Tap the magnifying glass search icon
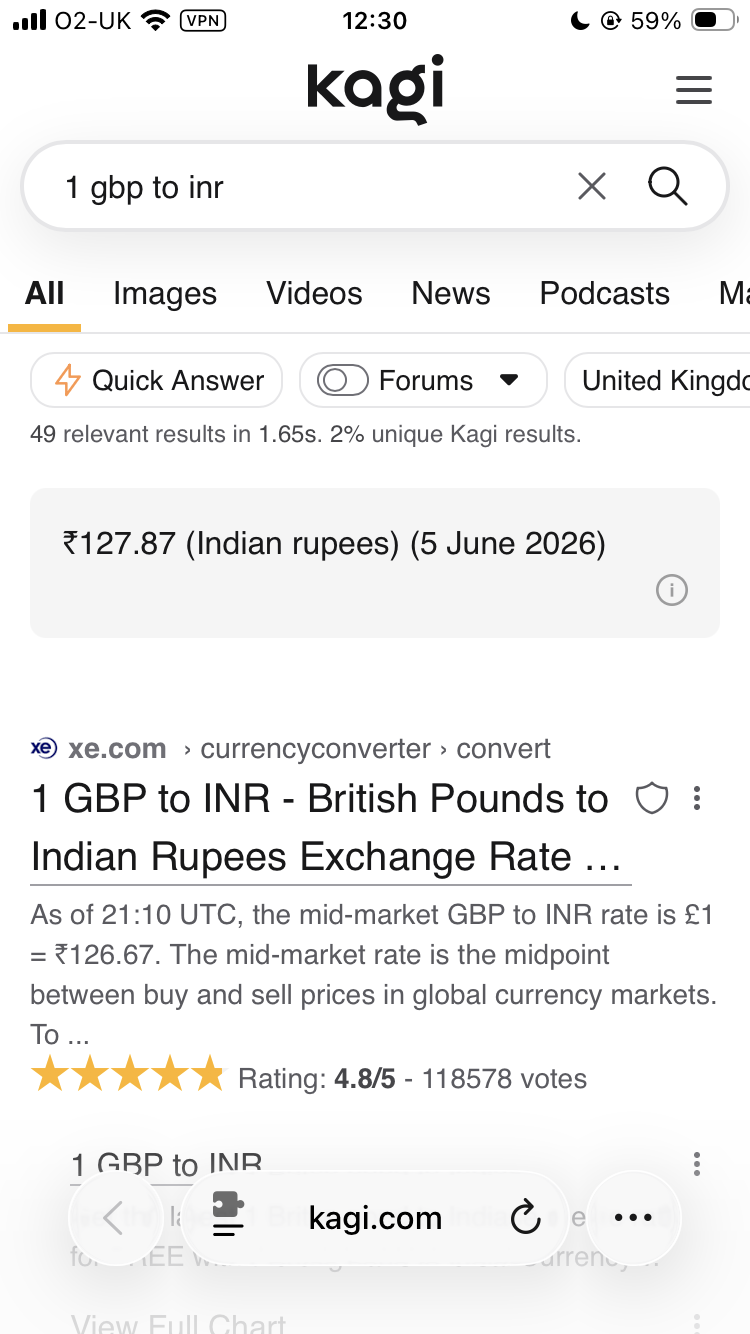750x1334 pixels. click(x=667, y=186)
